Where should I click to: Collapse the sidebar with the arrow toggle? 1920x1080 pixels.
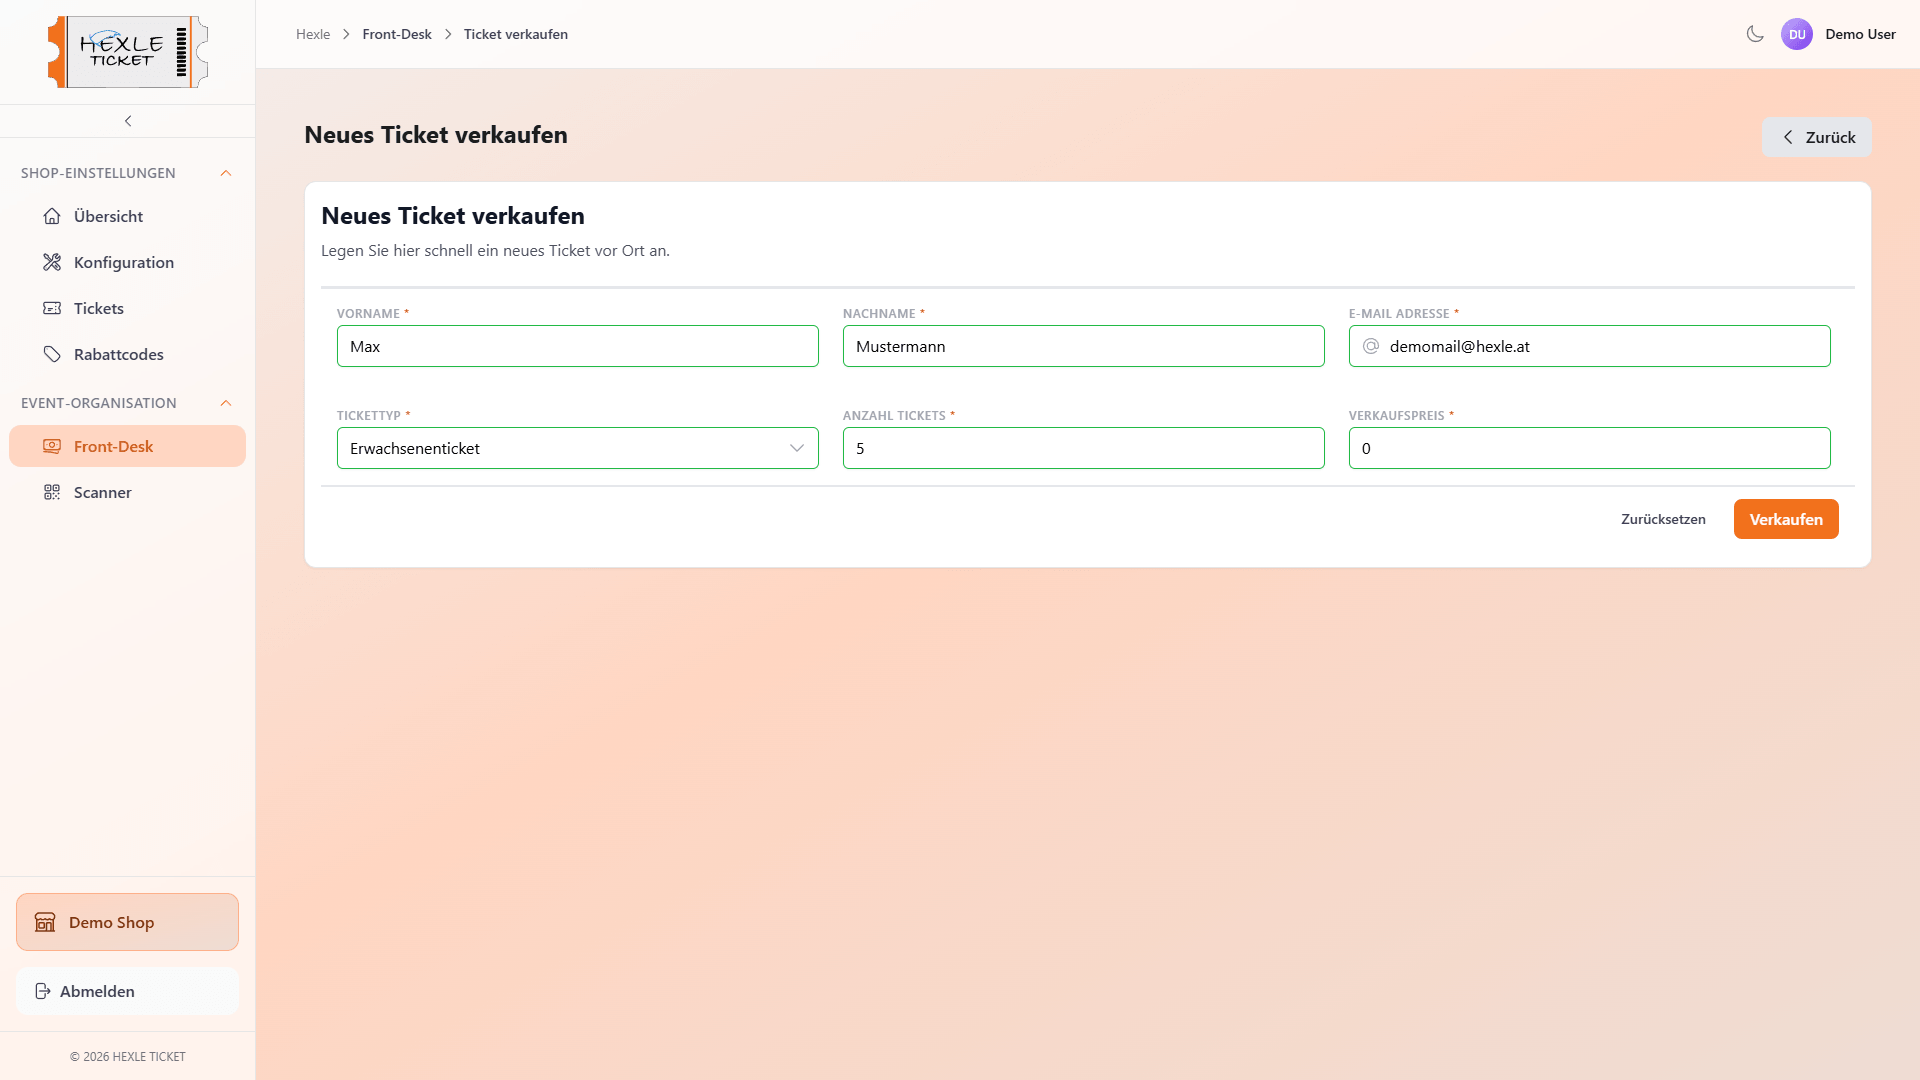click(127, 120)
